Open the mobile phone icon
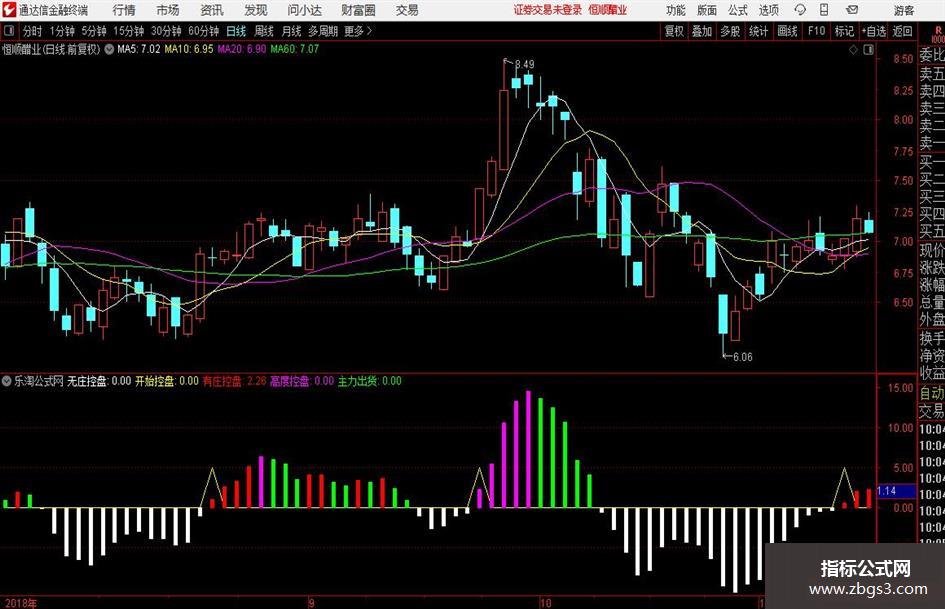This screenshot has height=609, width=945. pos(824,10)
